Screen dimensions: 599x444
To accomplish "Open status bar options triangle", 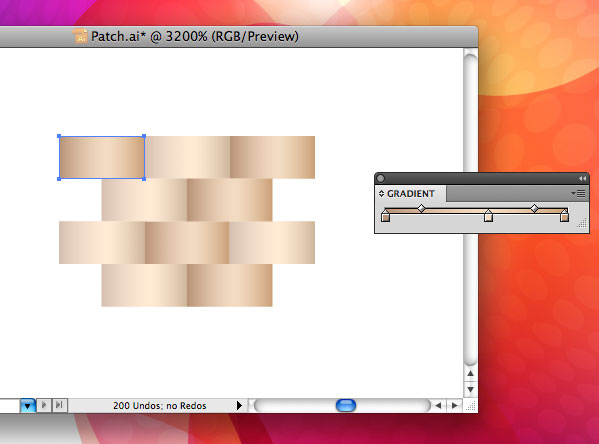I will tap(240, 405).
